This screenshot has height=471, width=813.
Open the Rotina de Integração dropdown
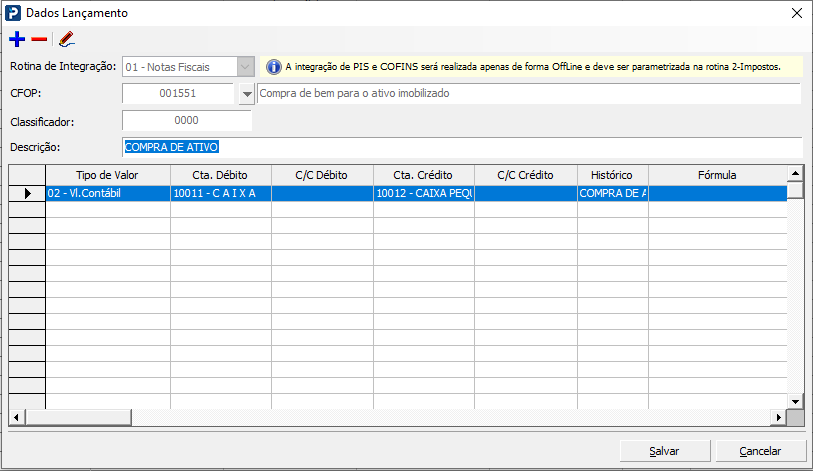[x=245, y=67]
